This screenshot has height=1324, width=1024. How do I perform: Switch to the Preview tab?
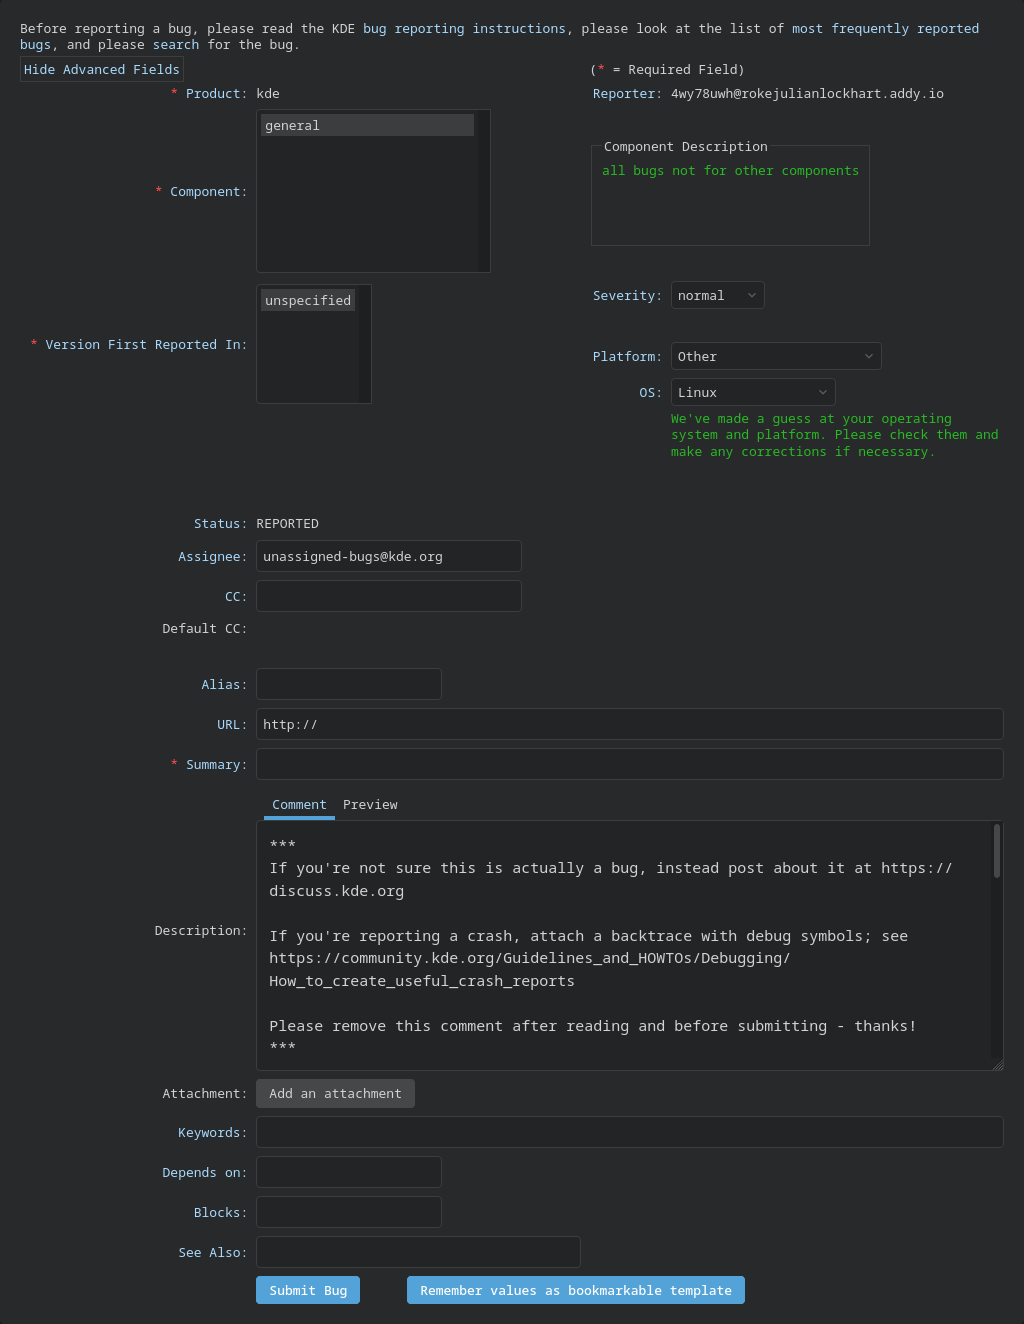click(x=370, y=805)
